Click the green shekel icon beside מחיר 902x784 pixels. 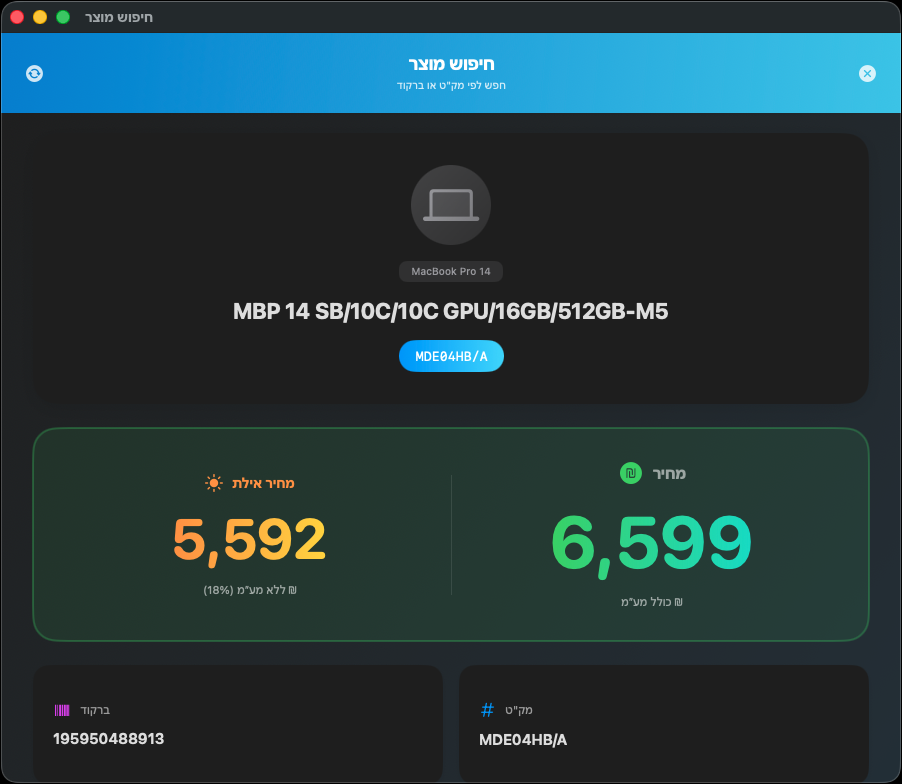[630, 473]
